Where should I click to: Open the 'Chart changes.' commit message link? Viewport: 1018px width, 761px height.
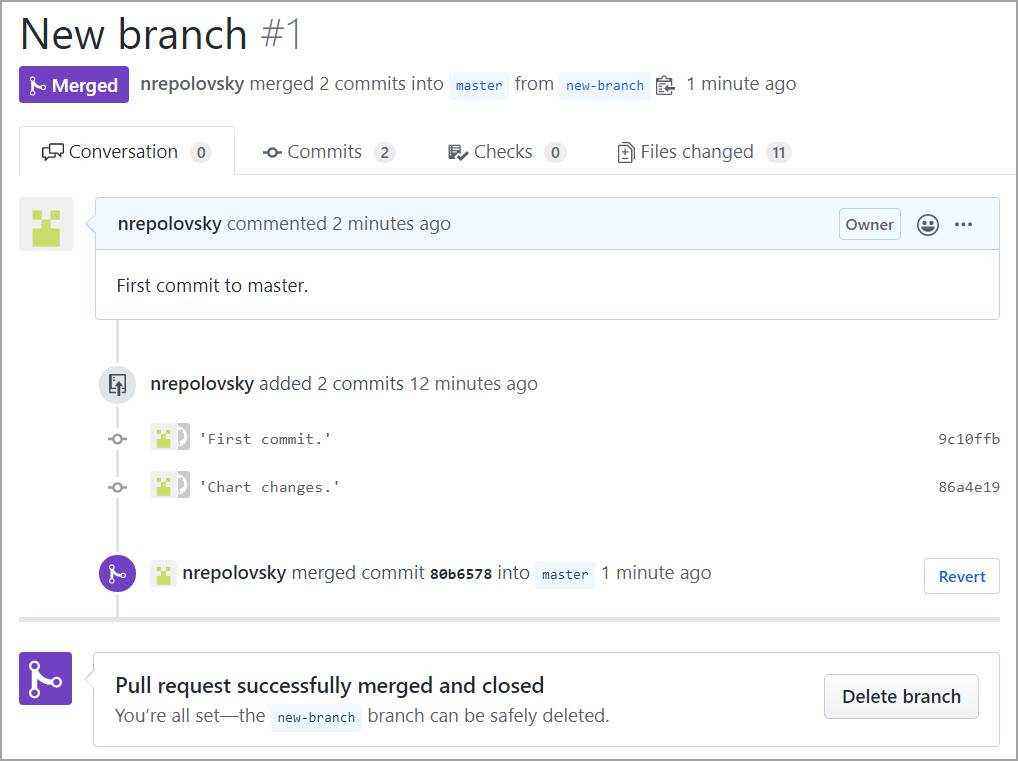tap(270, 487)
